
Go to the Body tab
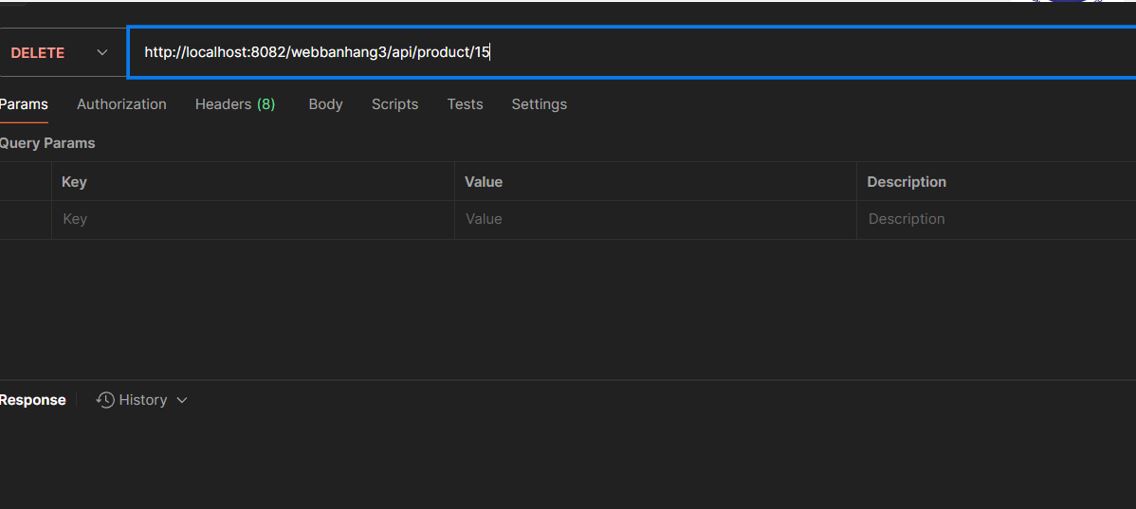325,104
